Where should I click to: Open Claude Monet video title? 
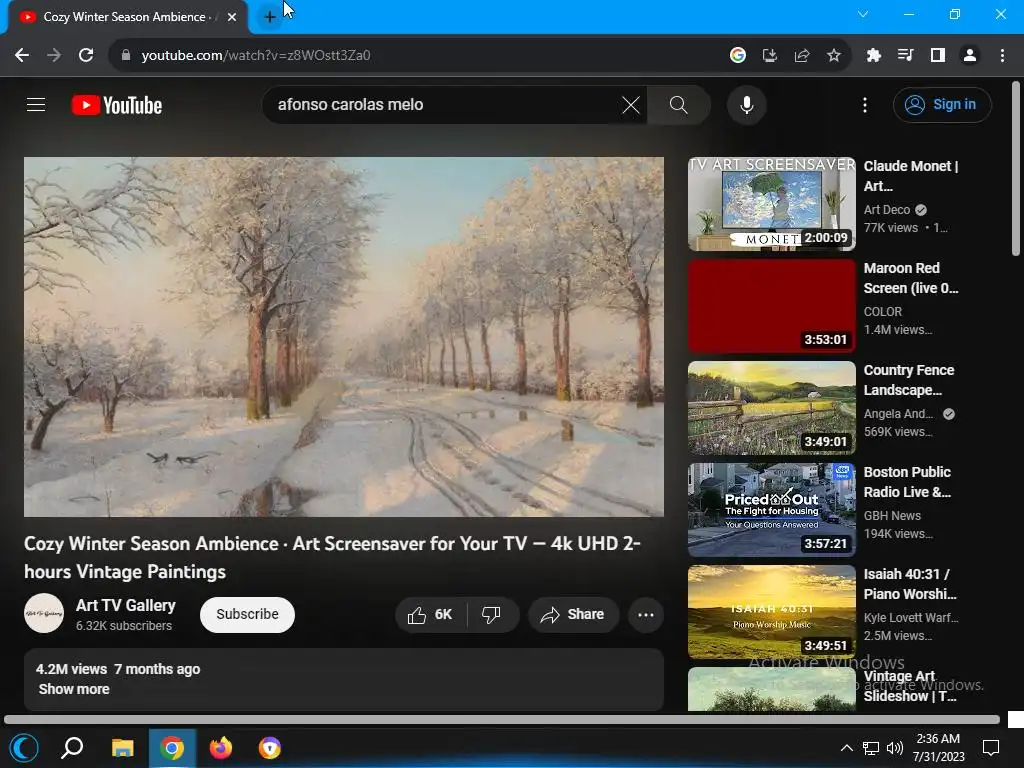click(910, 176)
